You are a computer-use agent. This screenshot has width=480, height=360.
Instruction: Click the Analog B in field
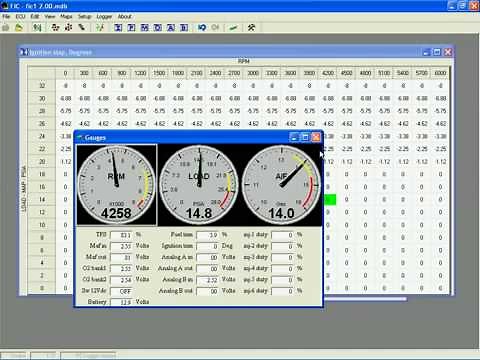coord(208,280)
